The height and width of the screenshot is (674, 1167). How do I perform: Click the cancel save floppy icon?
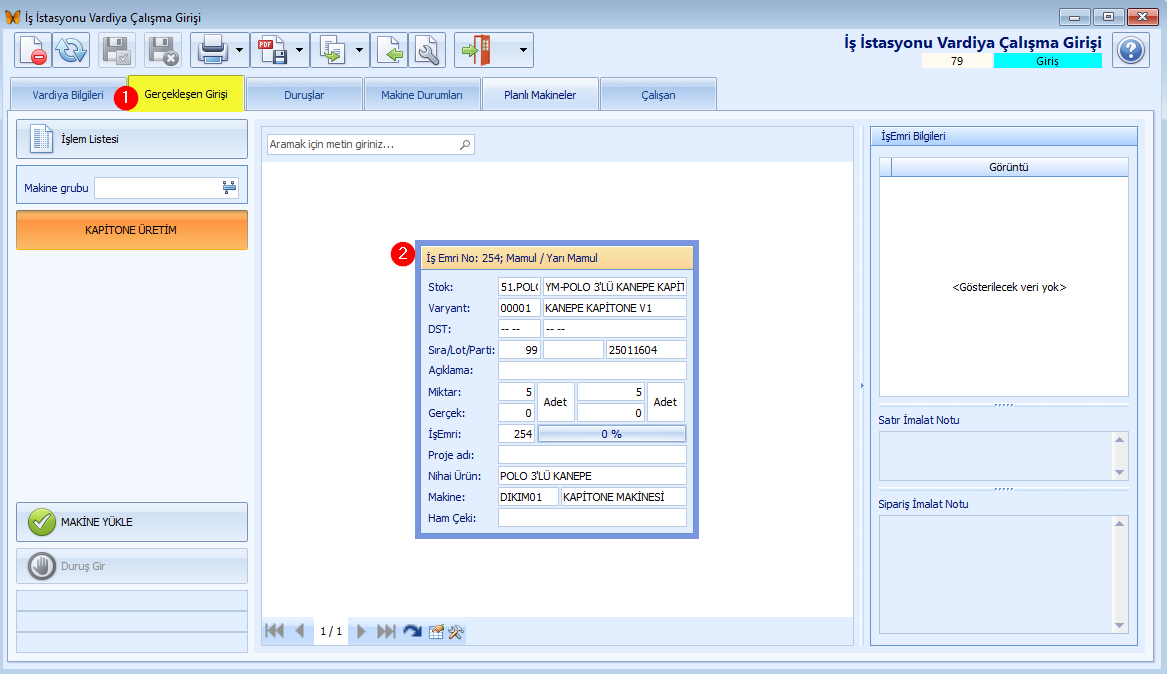[163, 51]
